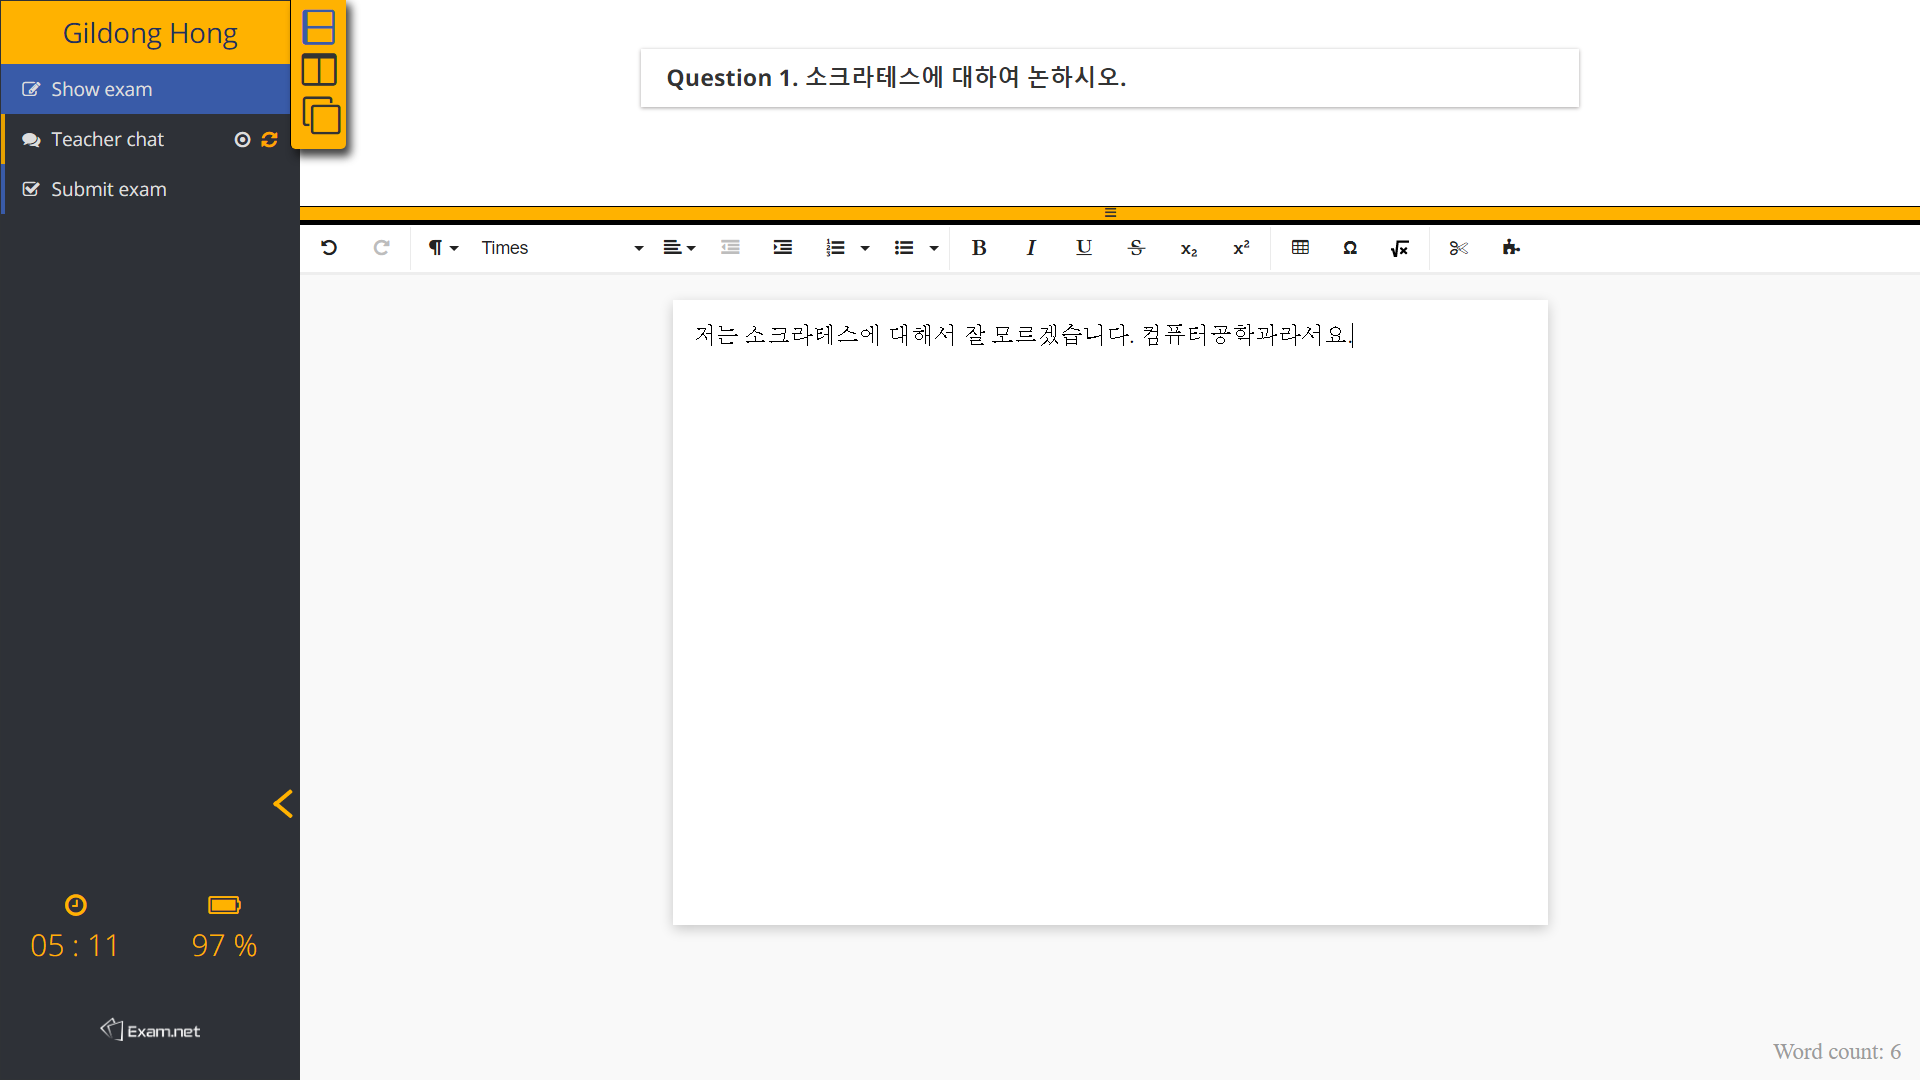The image size is (1920, 1080).
Task: Open the special characters (omega) tool
Action: click(1350, 248)
